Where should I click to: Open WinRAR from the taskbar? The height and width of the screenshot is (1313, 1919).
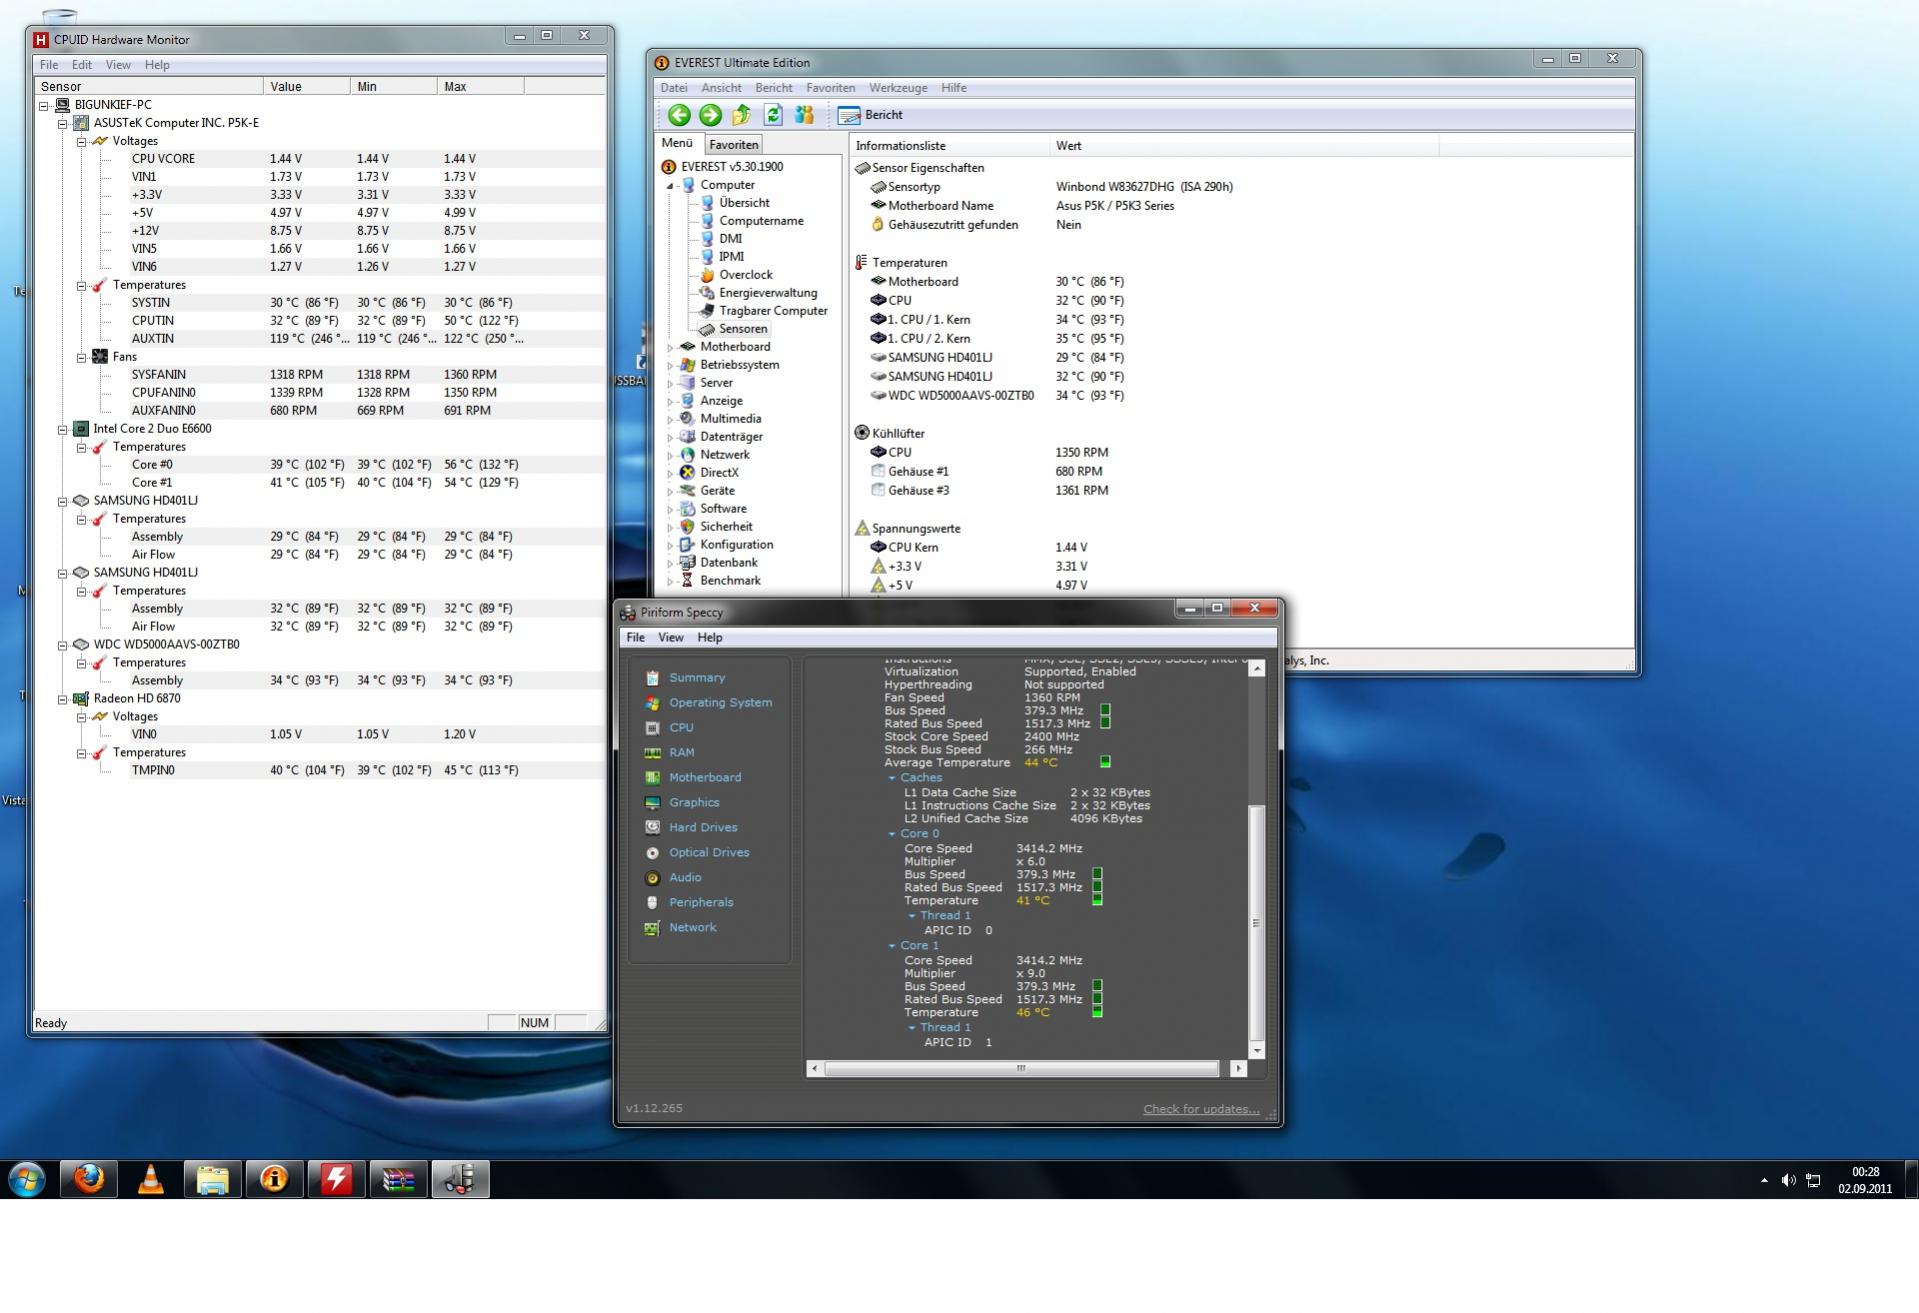click(x=399, y=1180)
